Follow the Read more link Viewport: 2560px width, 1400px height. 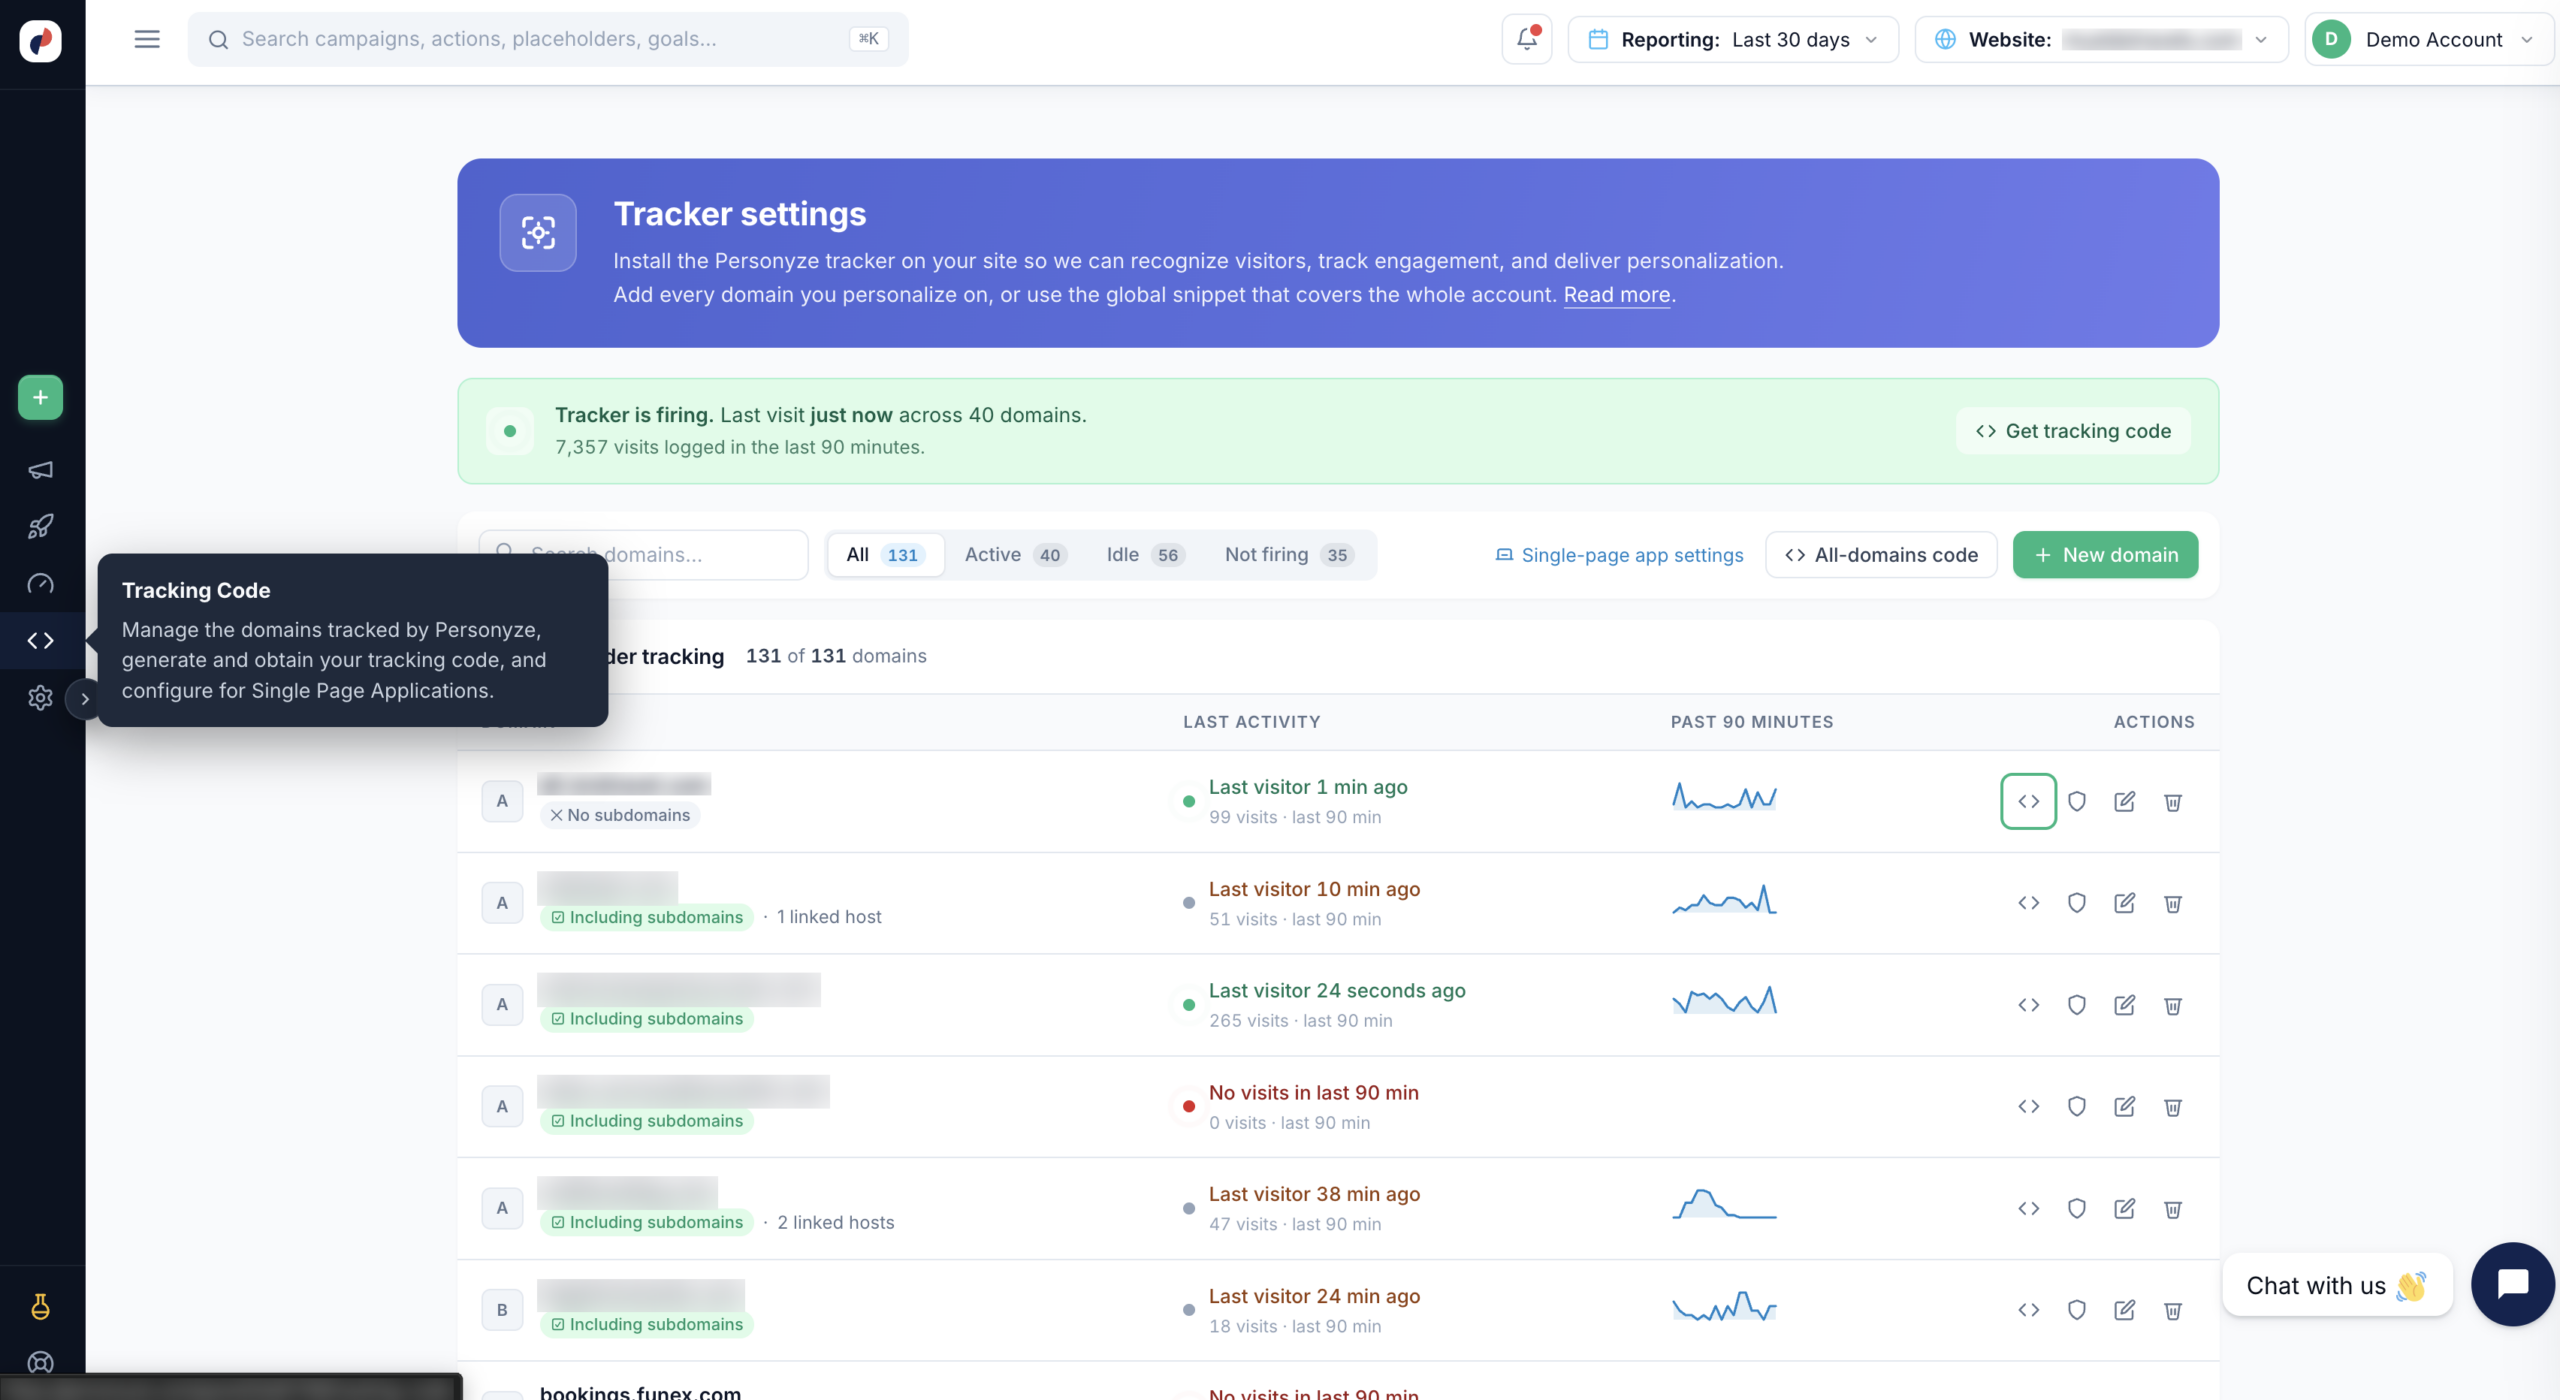pyautogui.click(x=1617, y=295)
